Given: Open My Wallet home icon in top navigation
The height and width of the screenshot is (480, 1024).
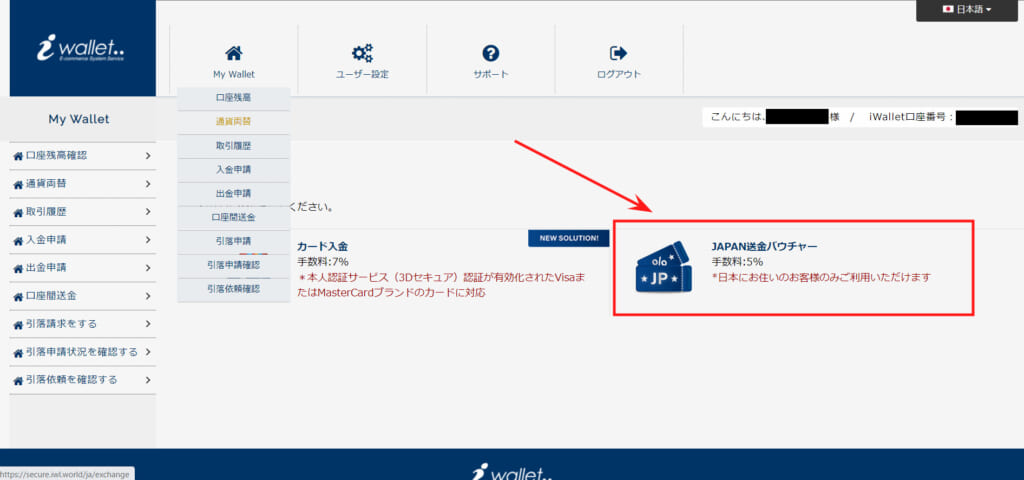Looking at the screenshot, I should (233, 53).
